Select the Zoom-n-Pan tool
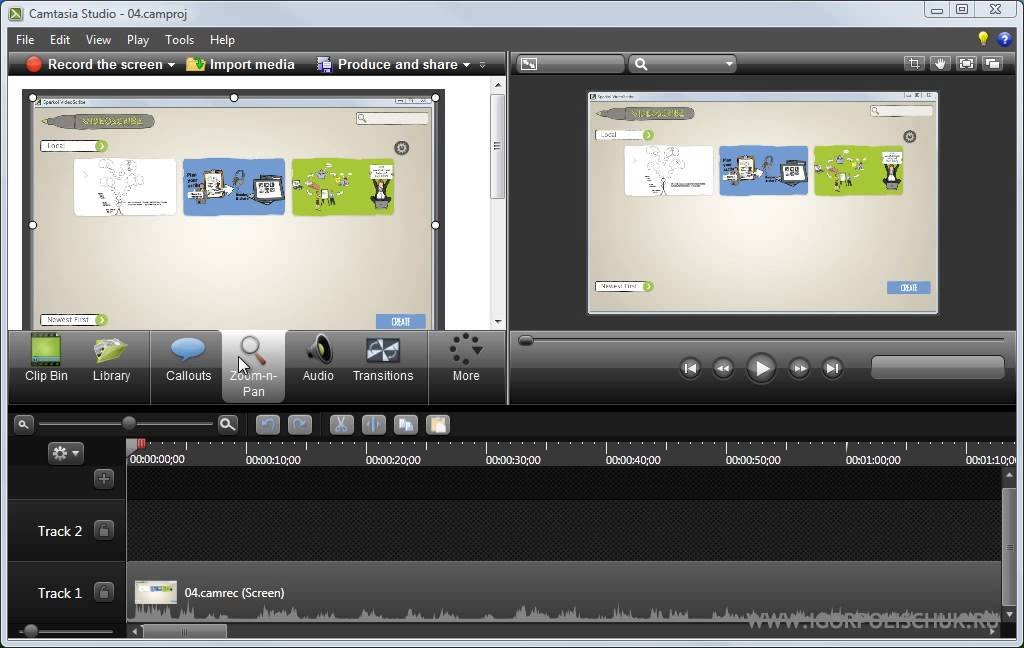This screenshot has width=1024, height=648. point(253,366)
